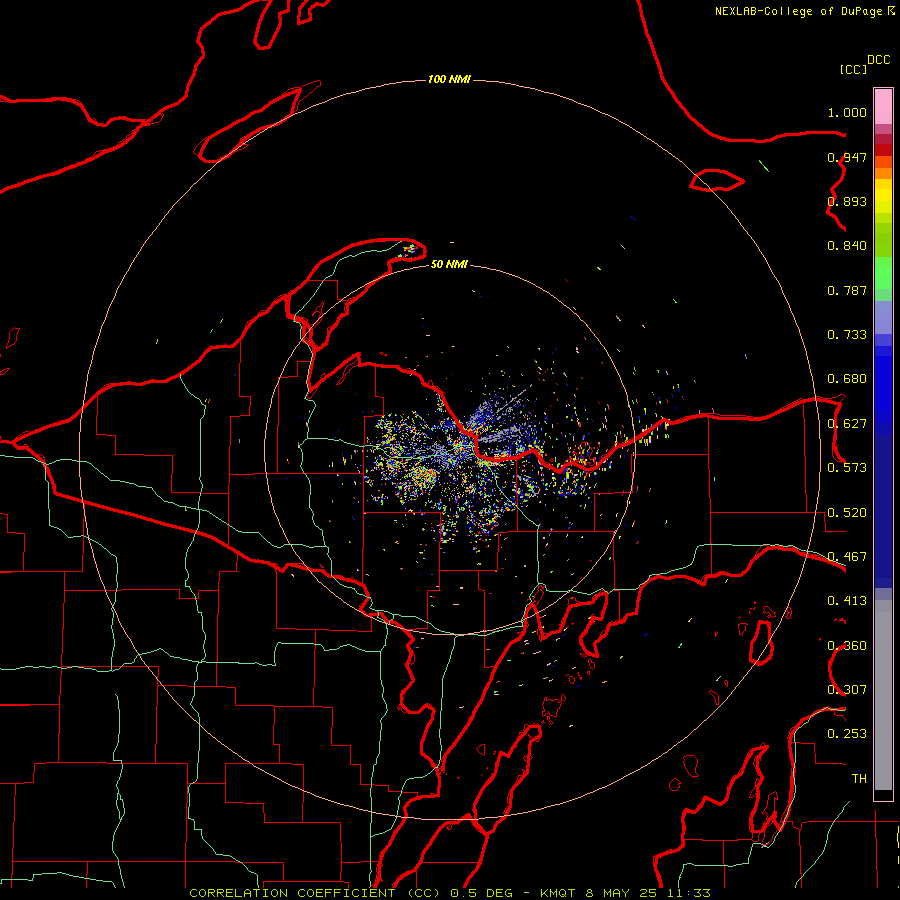Click the 0.733 scale value
The image size is (900, 900).
tap(847, 335)
